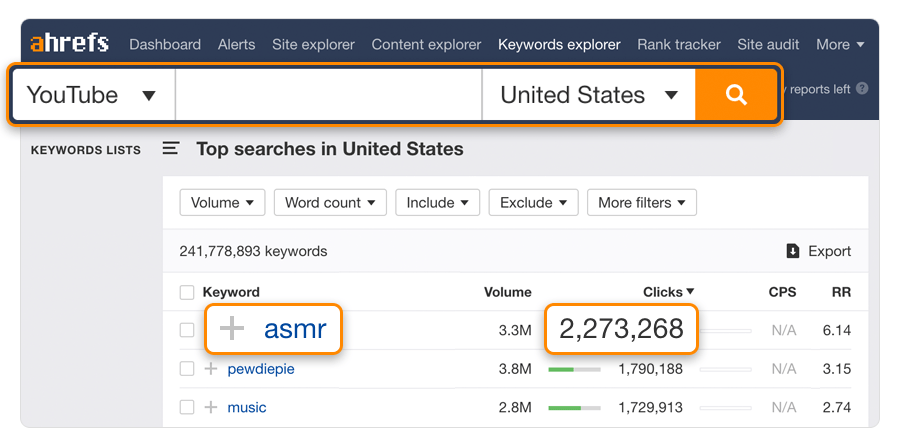Select the 2,273,268 clicks value
The height and width of the screenshot is (448, 900).
click(x=621, y=329)
